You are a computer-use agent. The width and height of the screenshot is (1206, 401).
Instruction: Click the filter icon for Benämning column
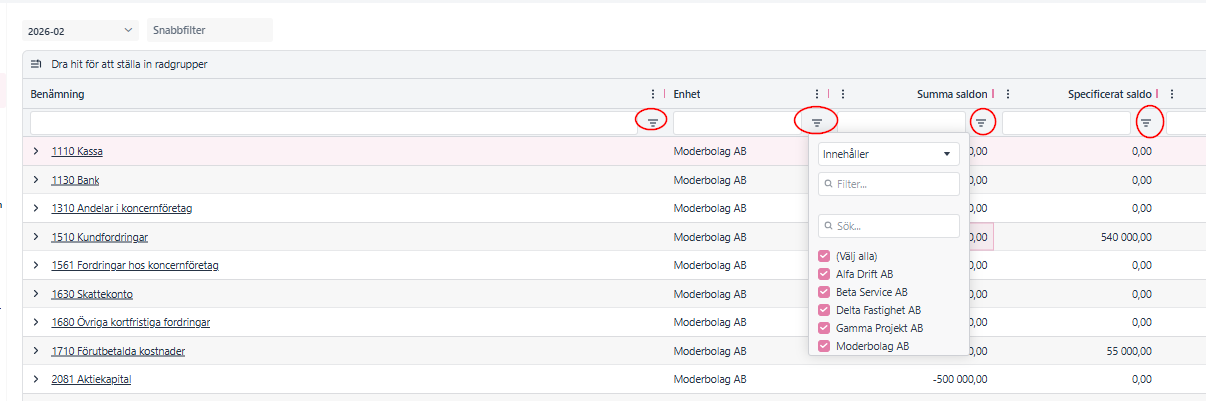652,122
